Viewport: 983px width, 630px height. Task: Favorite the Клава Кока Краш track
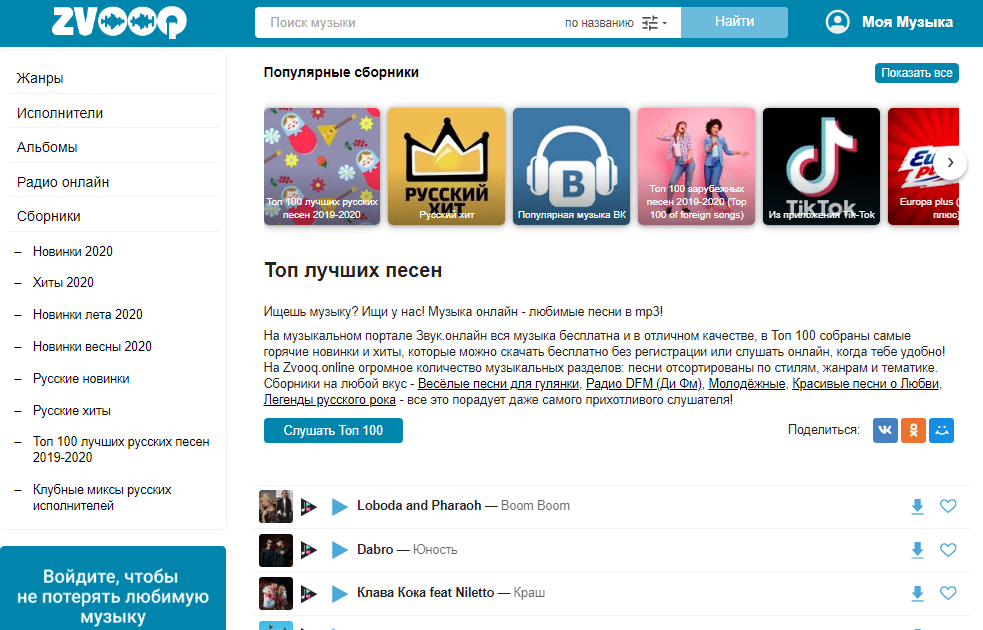coord(948,593)
